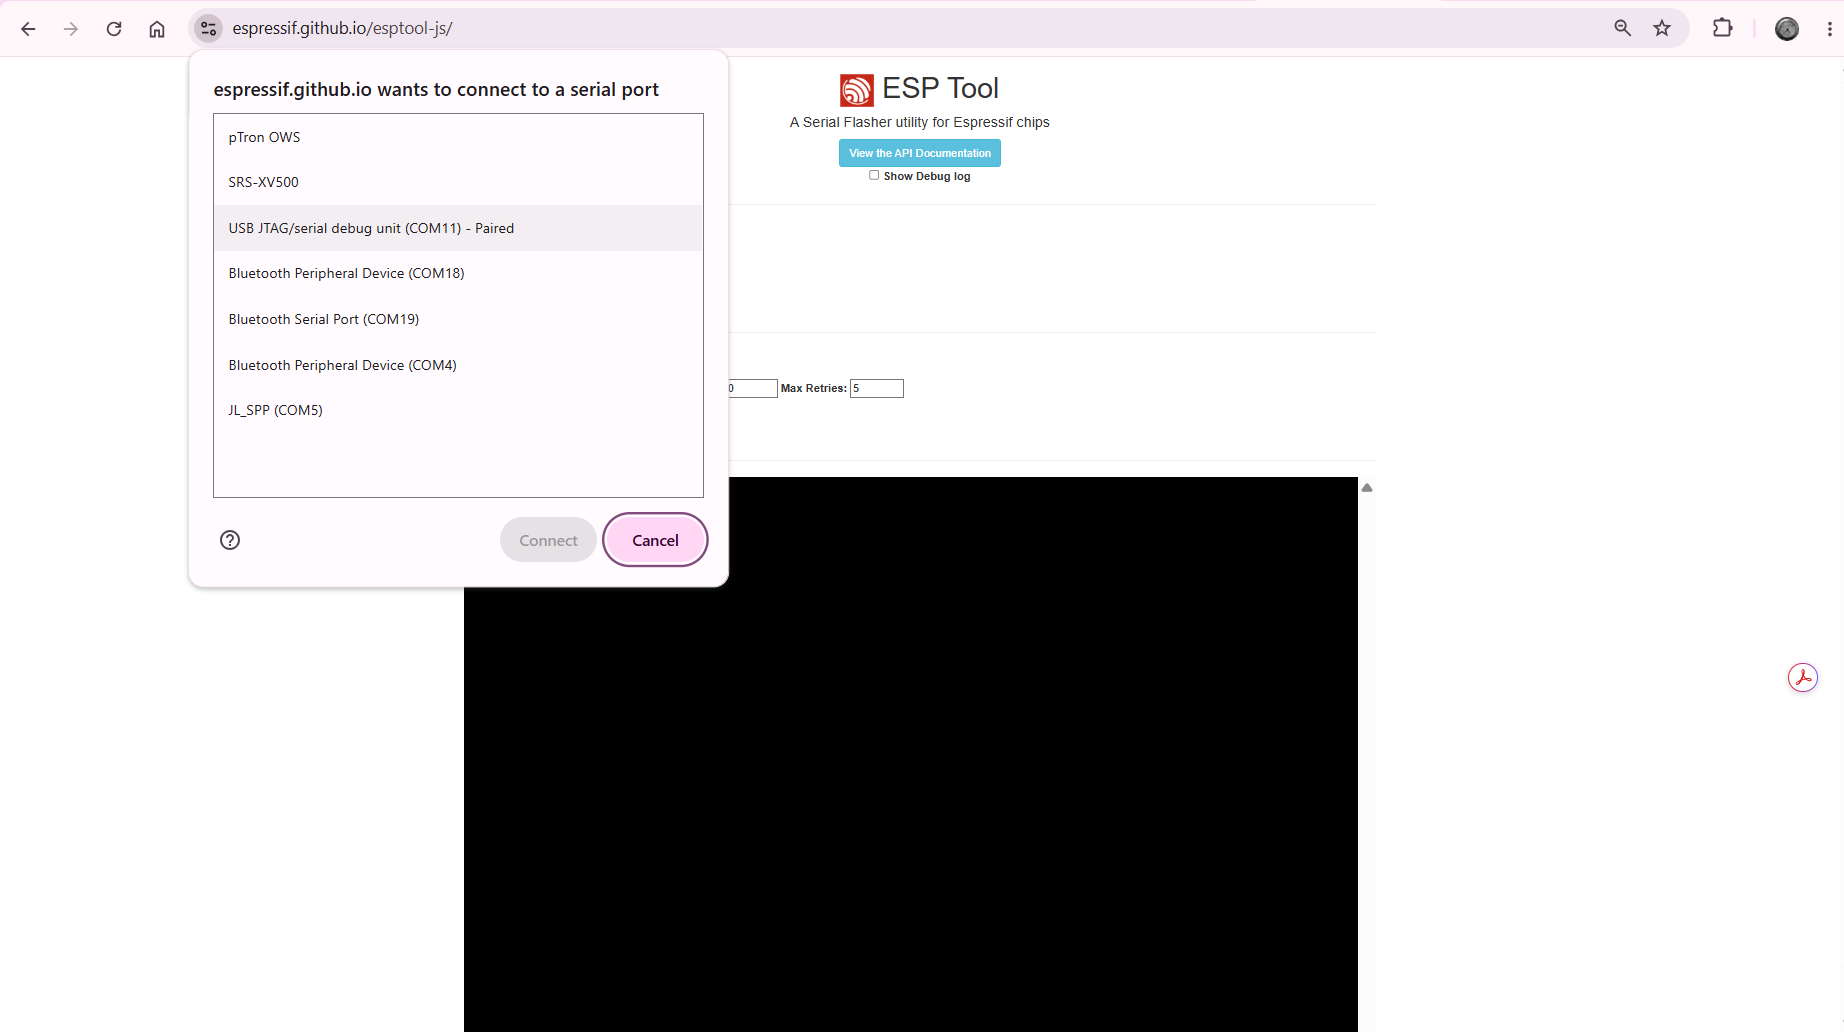
Task: Select Bluetooth Peripheral Device (COM18)
Action: pos(458,273)
